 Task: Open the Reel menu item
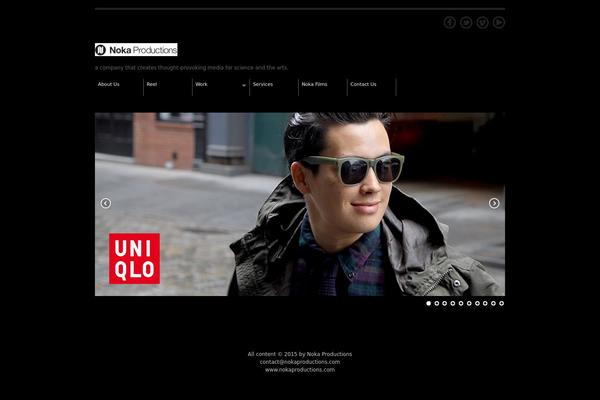(x=152, y=84)
